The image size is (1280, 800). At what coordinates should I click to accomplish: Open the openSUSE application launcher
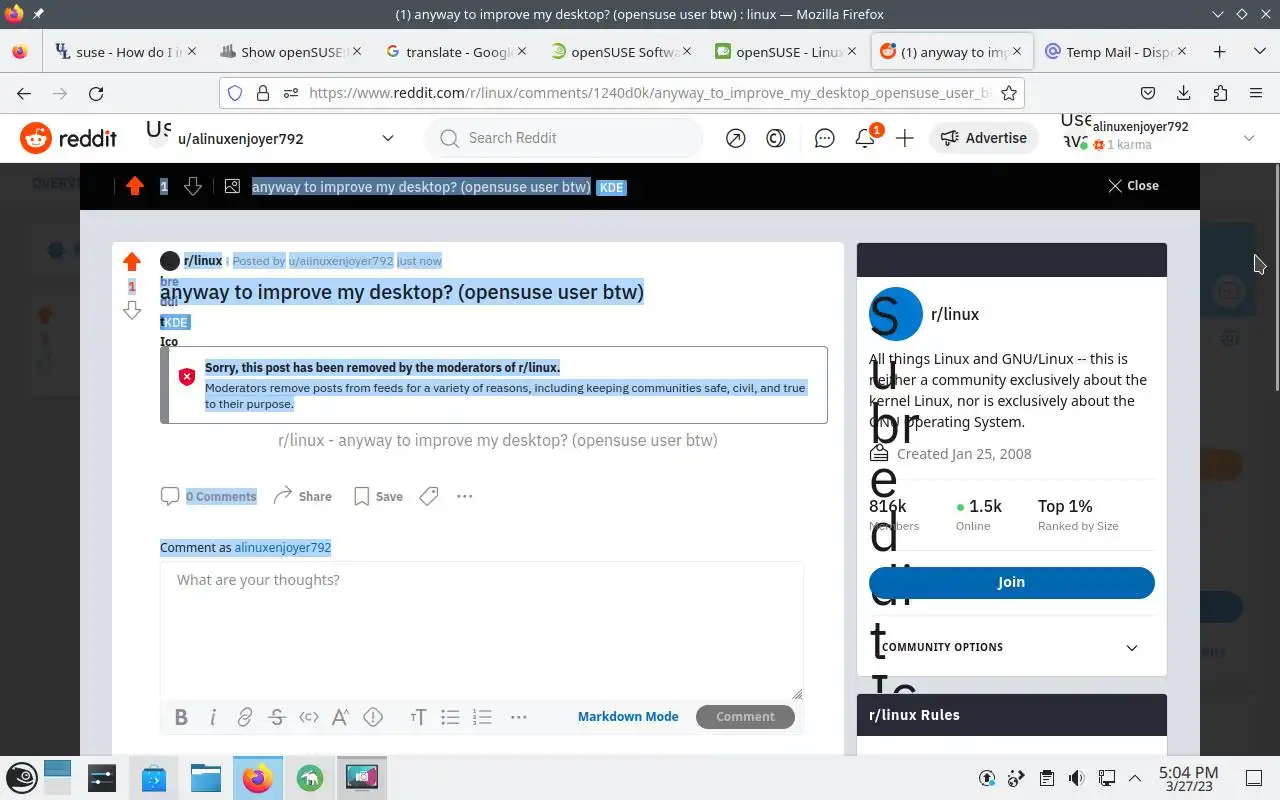tap(23, 778)
